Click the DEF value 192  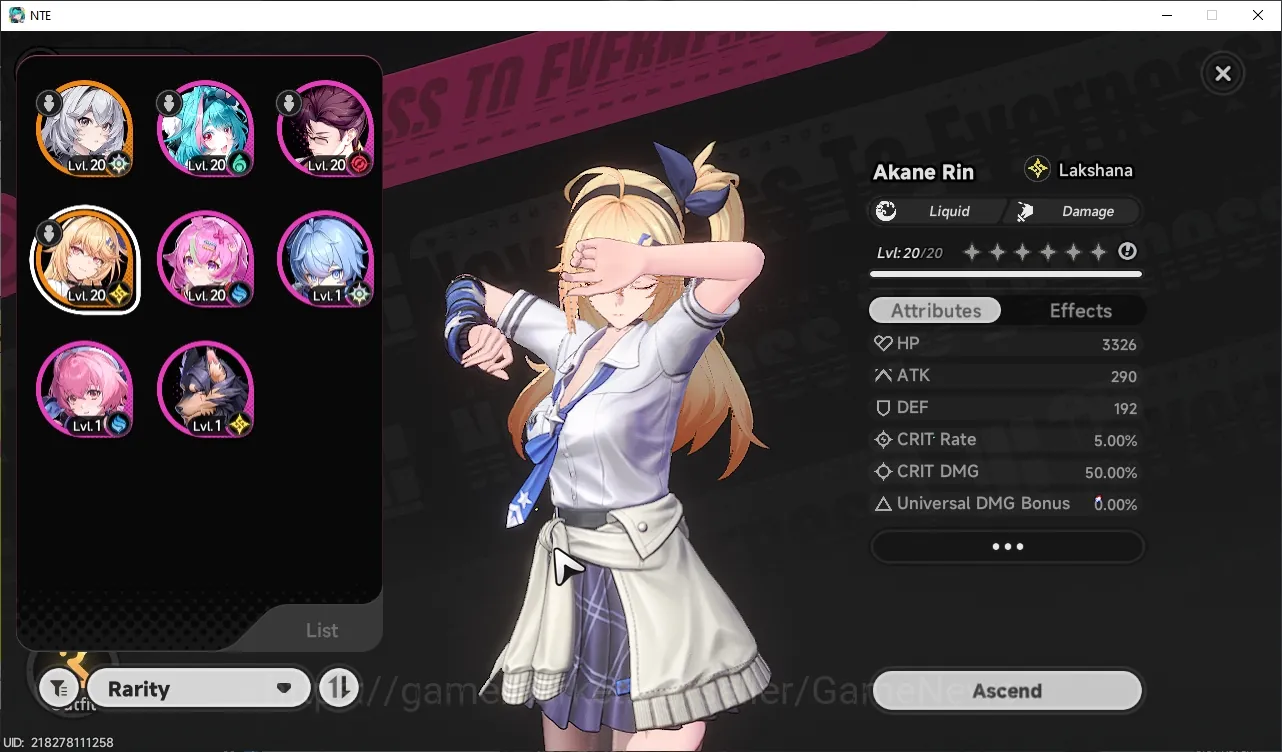pyautogui.click(x=1125, y=409)
